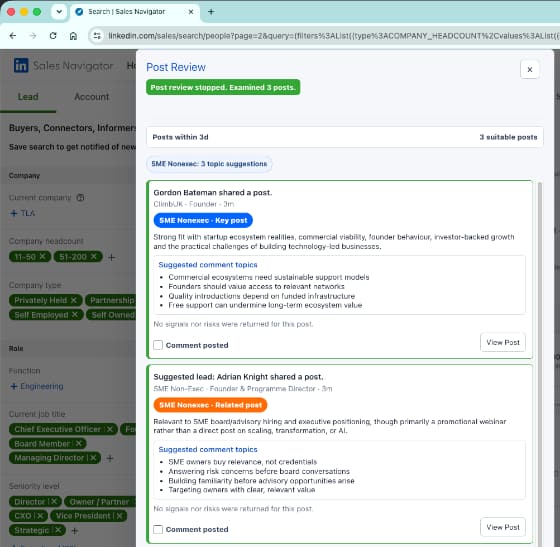
Task: Click 'SME owners buy relevance, not credentials'
Action: tap(242, 462)
